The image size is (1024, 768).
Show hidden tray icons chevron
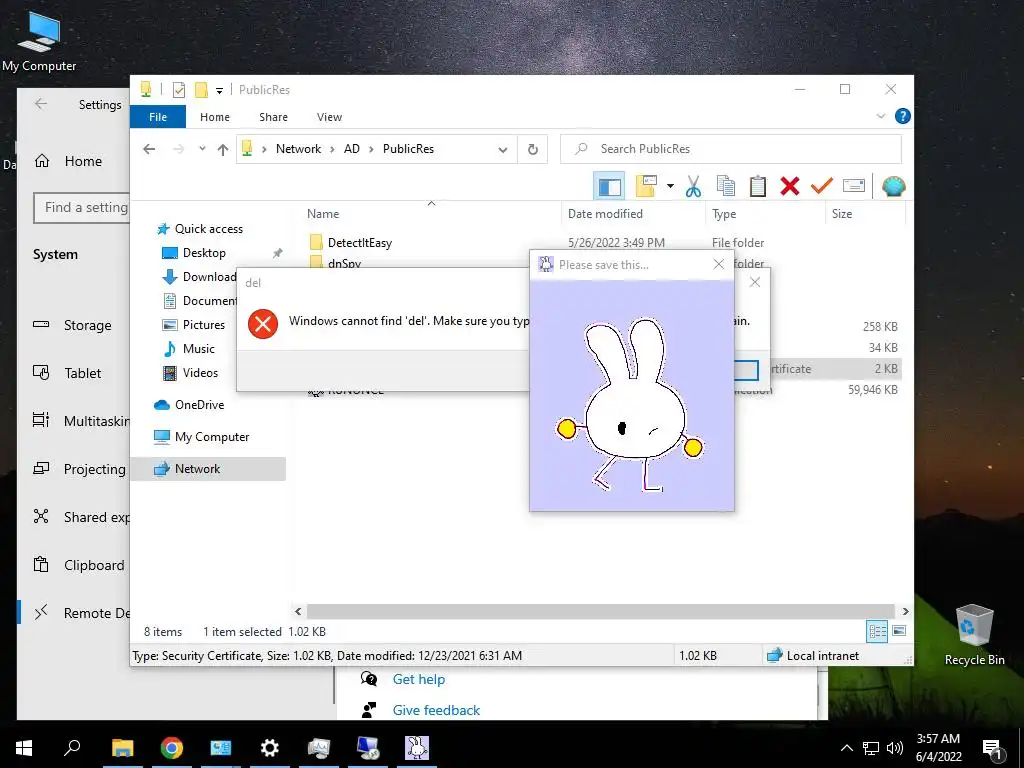pyautogui.click(x=846, y=748)
